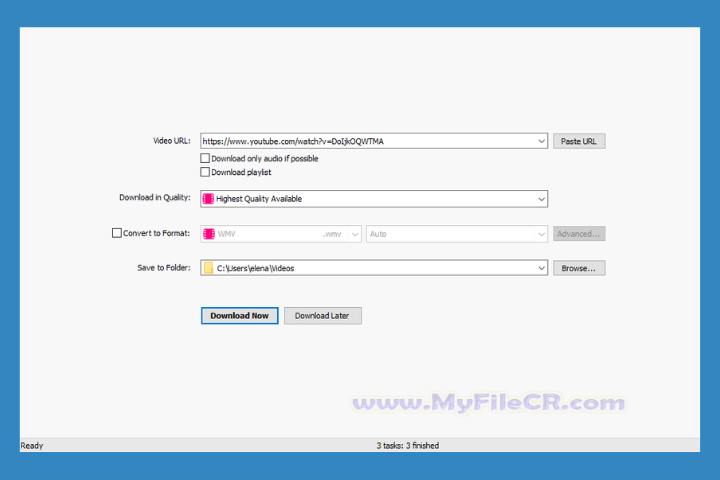
Task: Click the "Highest Quality Available" text
Action: pyautogui.click(x=259, y=198)
